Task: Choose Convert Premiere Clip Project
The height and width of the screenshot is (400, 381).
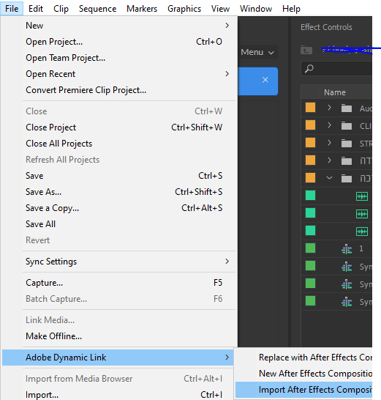Action: (119, 90)
